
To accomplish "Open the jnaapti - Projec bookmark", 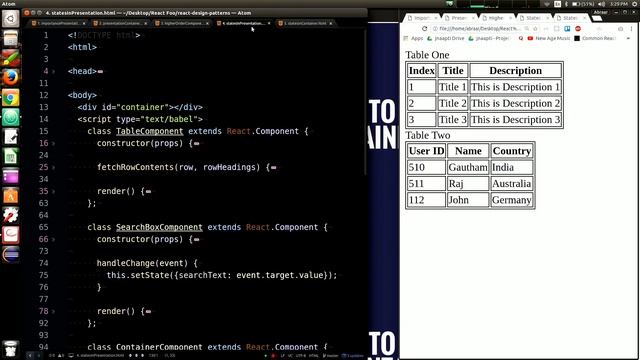I will point(489,38).
